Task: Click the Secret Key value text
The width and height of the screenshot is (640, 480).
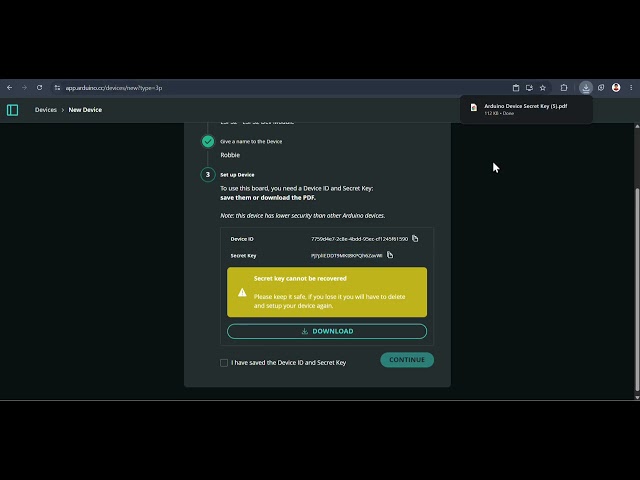Action: 347,256
